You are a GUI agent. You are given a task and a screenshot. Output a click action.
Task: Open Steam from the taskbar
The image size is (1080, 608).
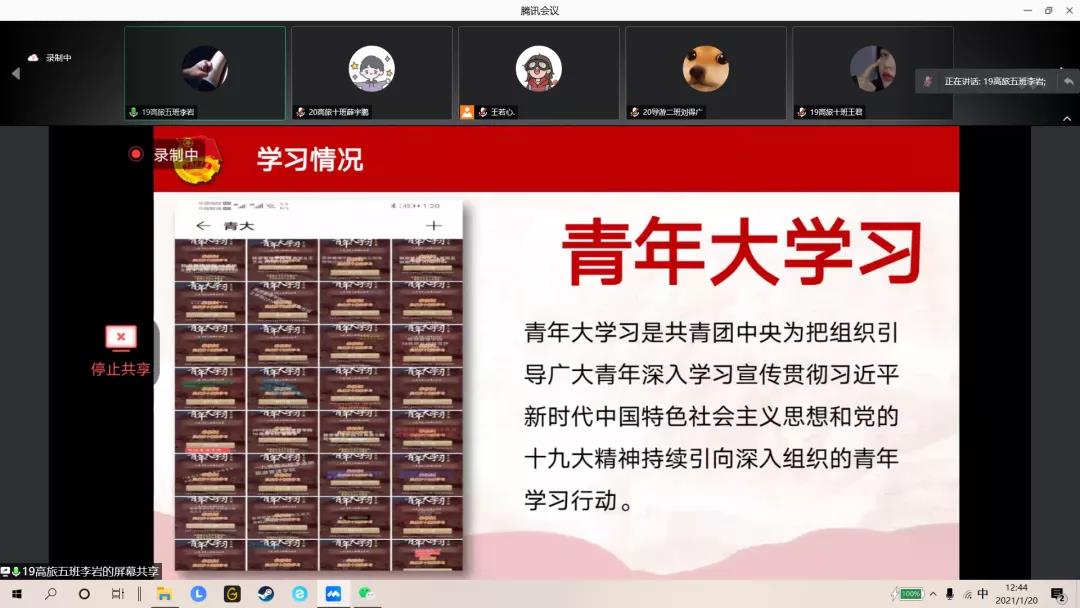(266, 594)
